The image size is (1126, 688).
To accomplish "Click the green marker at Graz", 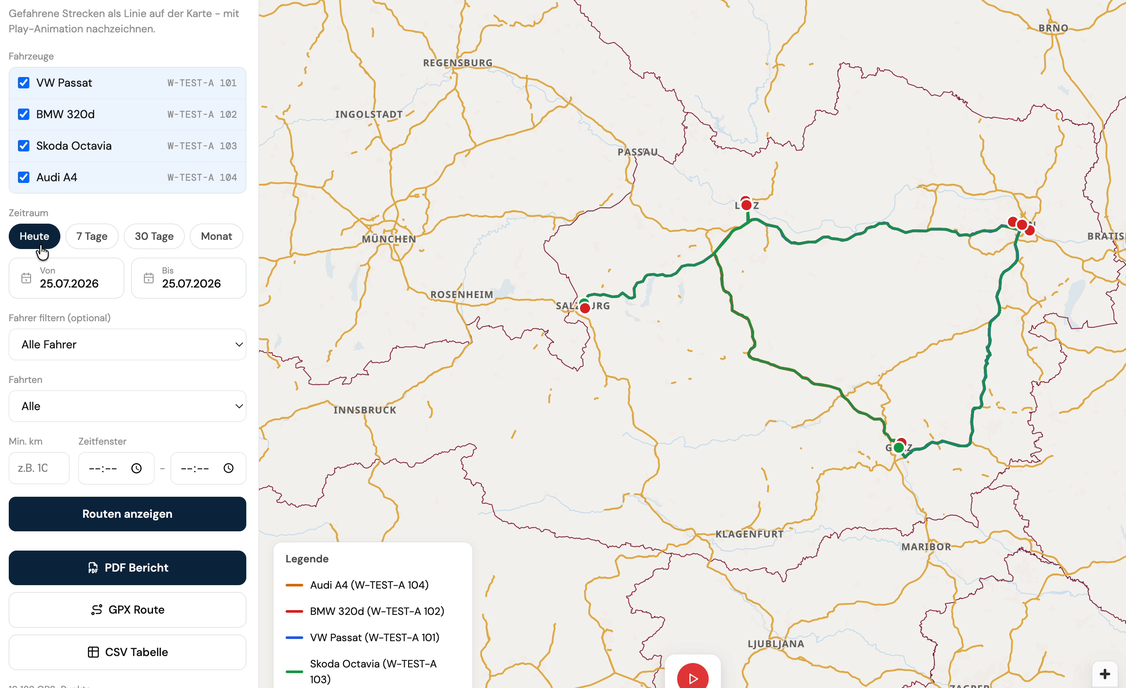I will [x=898, y=448].
